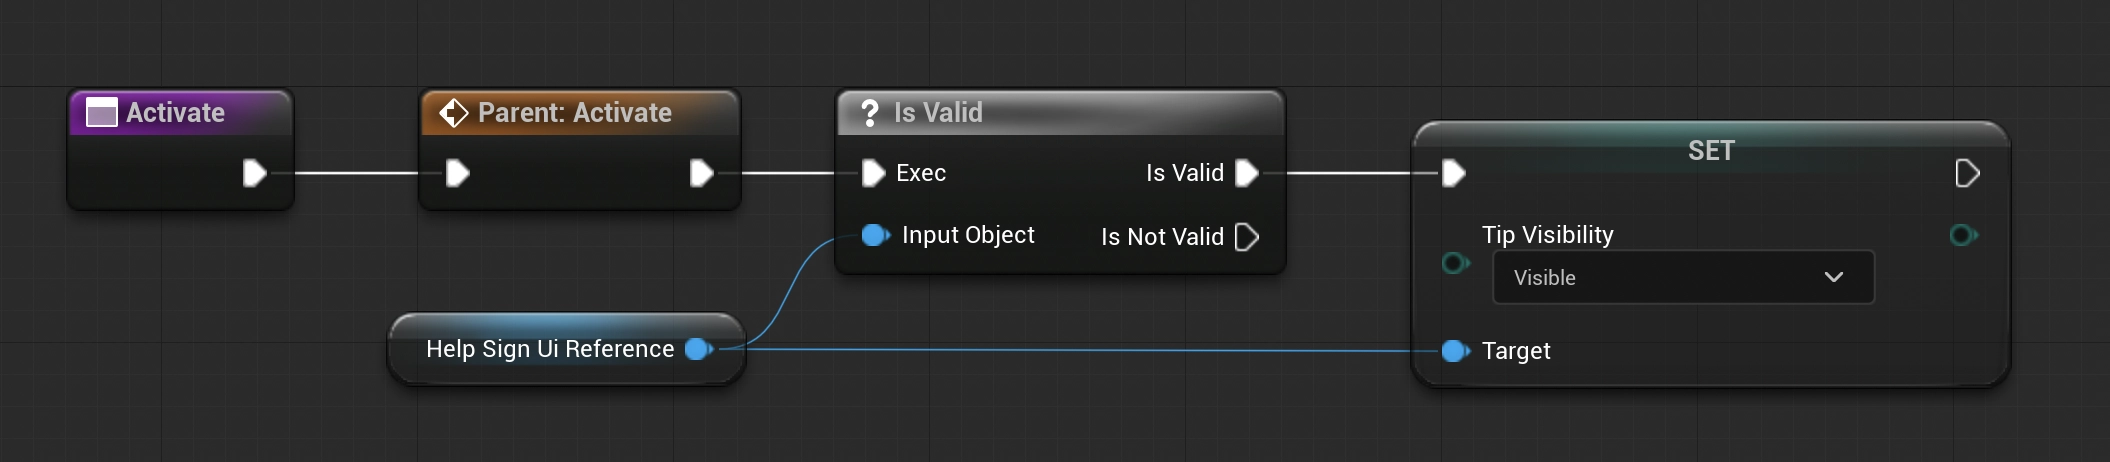Click the Is Valid node's Exec input pin
This screenshot has width=2110, height=462.
[x=873, y=174]
